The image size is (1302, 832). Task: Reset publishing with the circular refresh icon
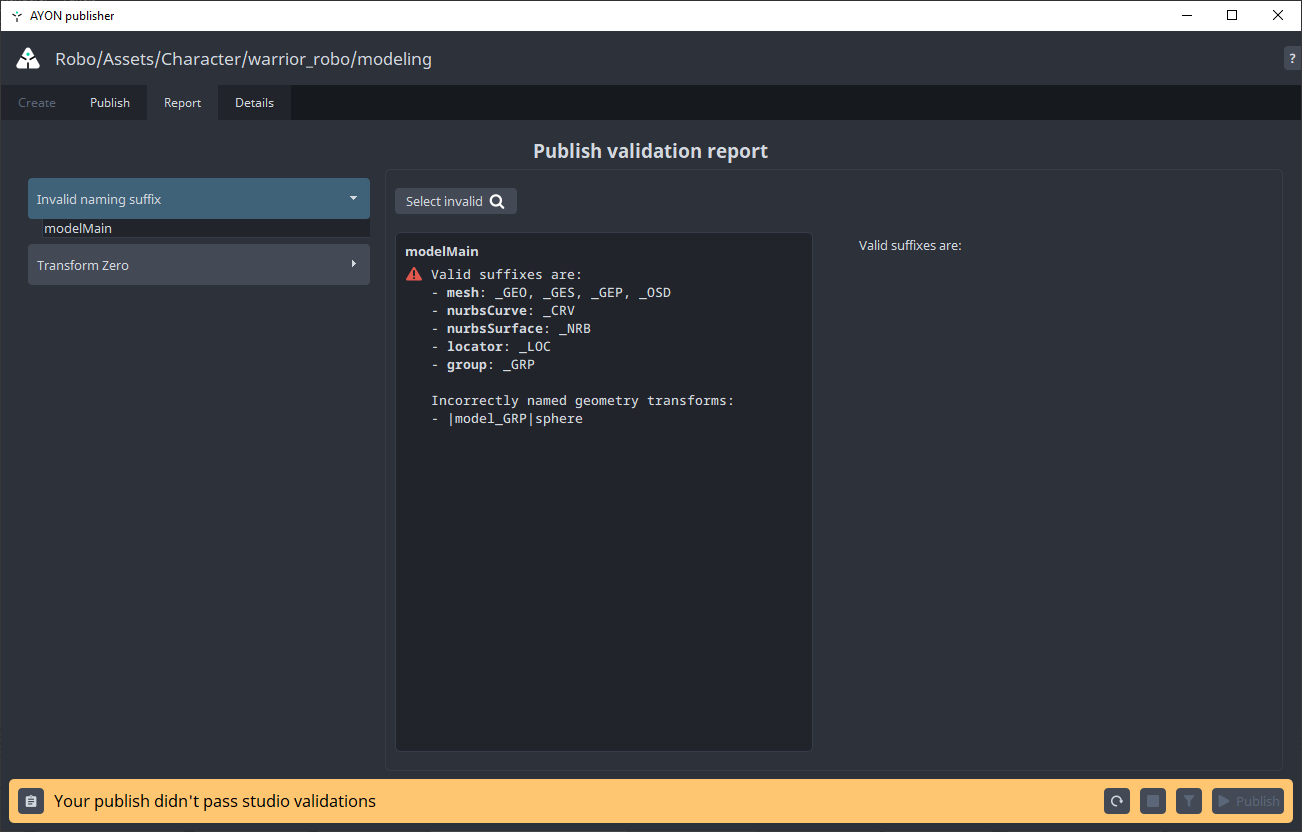(x=1117, y=801)
